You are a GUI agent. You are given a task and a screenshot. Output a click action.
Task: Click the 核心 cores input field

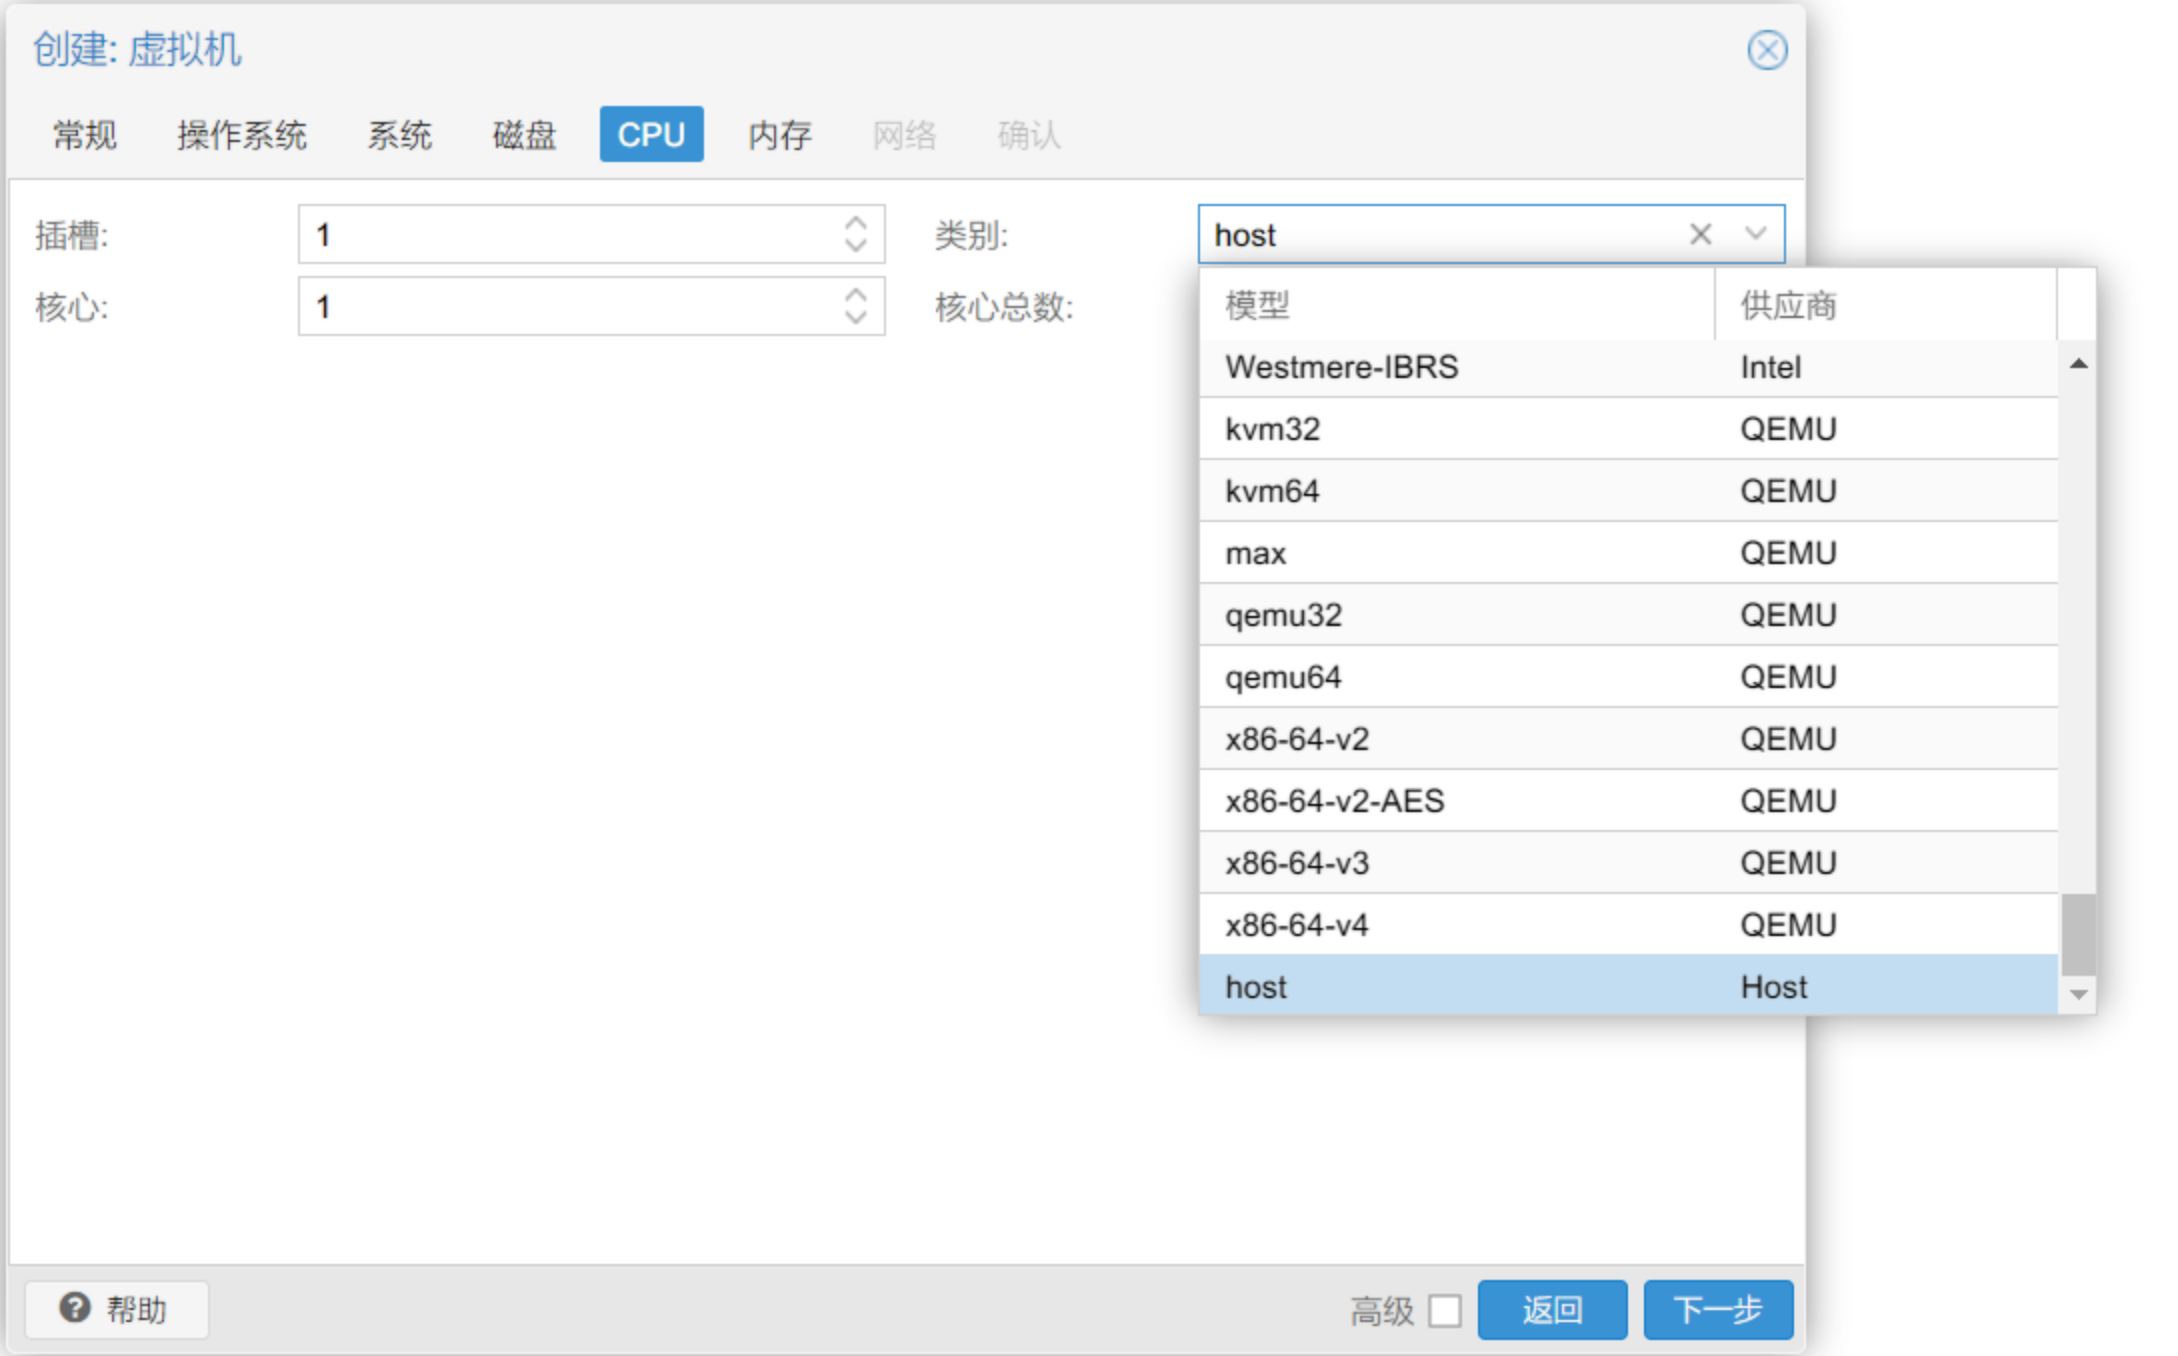tap(570, 306)
